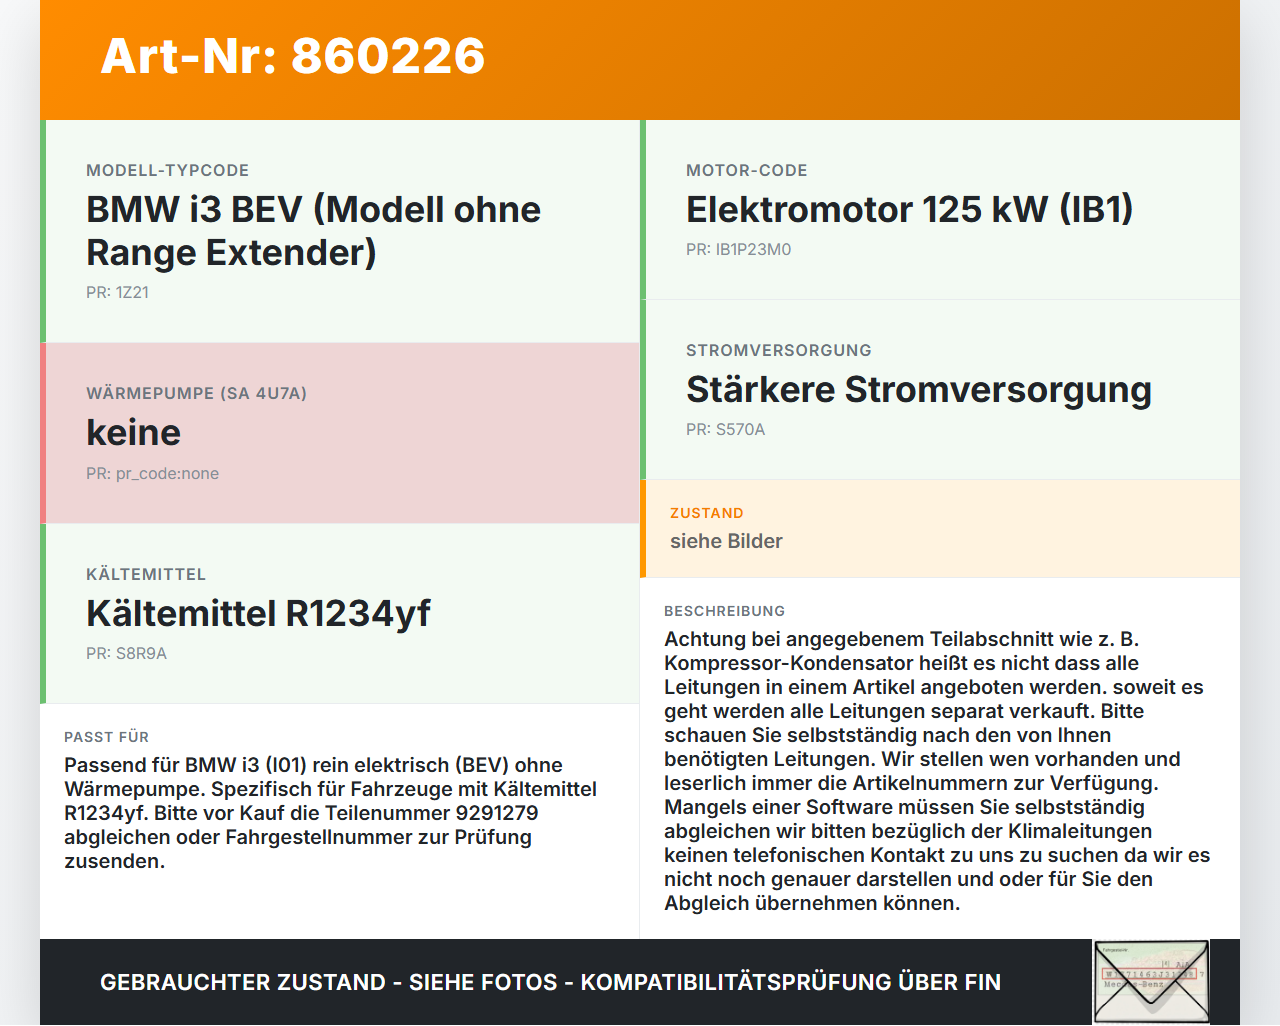This screenshot has height=1026, width=1280.
Task: Select the BMW i3 BEV model type value
Action: pos(313,231)
